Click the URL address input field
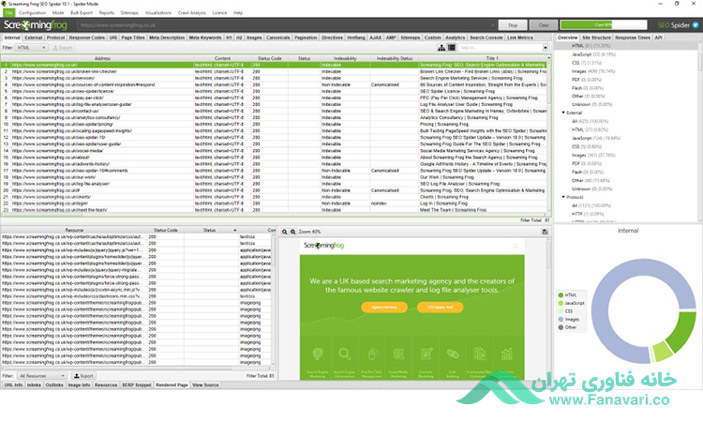 287,25
